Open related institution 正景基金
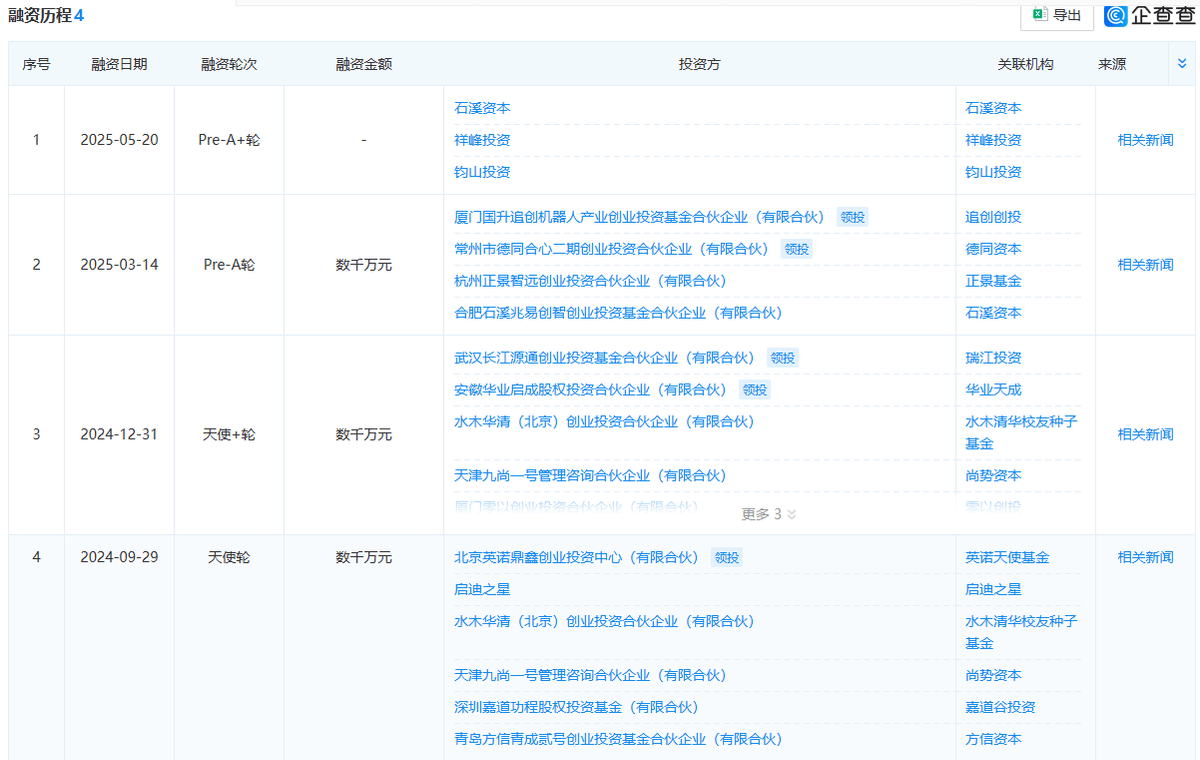Screen dimensions: 1200x760 (993, 281)
